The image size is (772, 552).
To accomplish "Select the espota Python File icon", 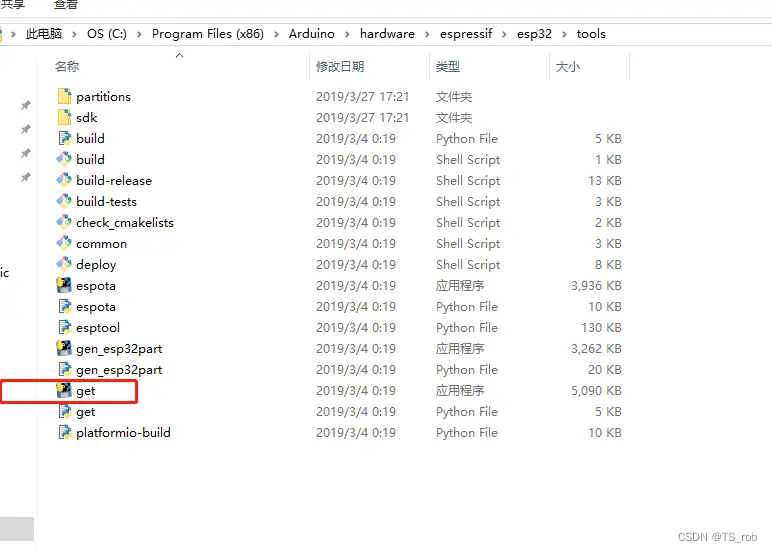I will tap(64, 306).
